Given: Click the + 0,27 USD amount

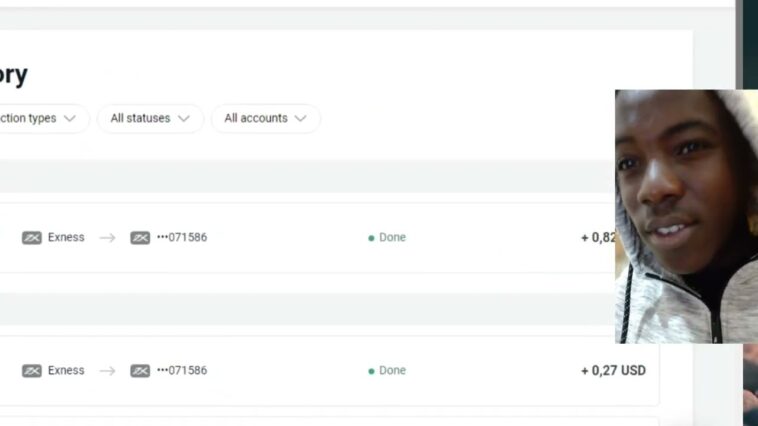Looking at the screenshot, I should point(613,370).
